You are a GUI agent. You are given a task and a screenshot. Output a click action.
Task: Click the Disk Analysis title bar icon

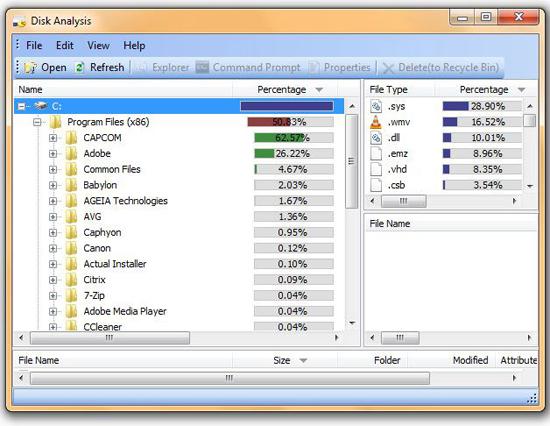click(x=20, y=22)
